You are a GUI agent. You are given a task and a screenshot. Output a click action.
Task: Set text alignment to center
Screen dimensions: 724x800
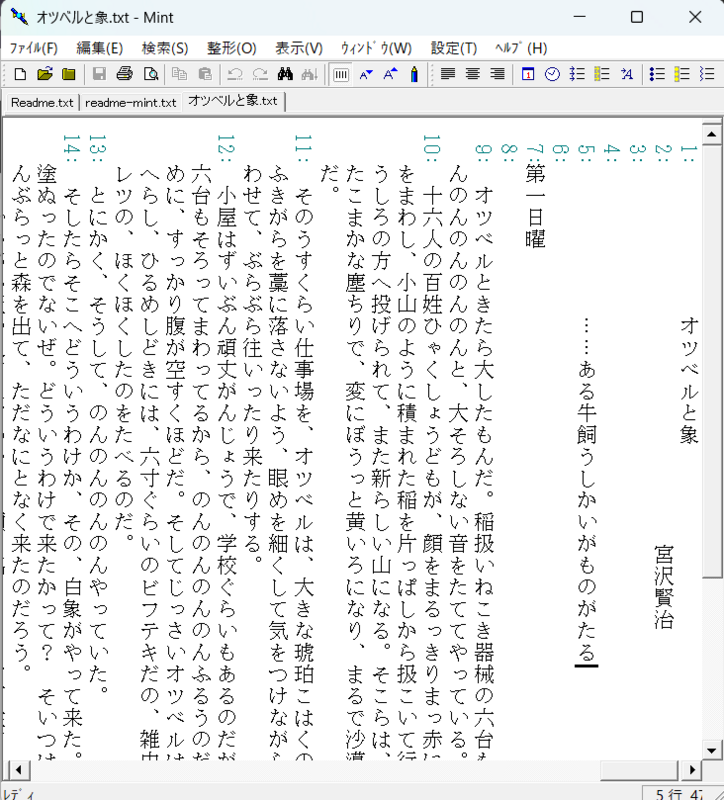click(472, 74)
